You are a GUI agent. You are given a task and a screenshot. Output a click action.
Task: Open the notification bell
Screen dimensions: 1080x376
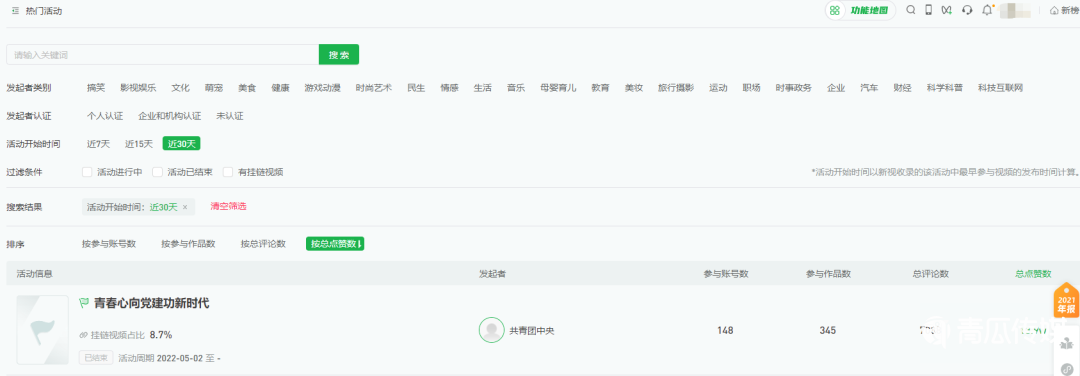point(988,10)
